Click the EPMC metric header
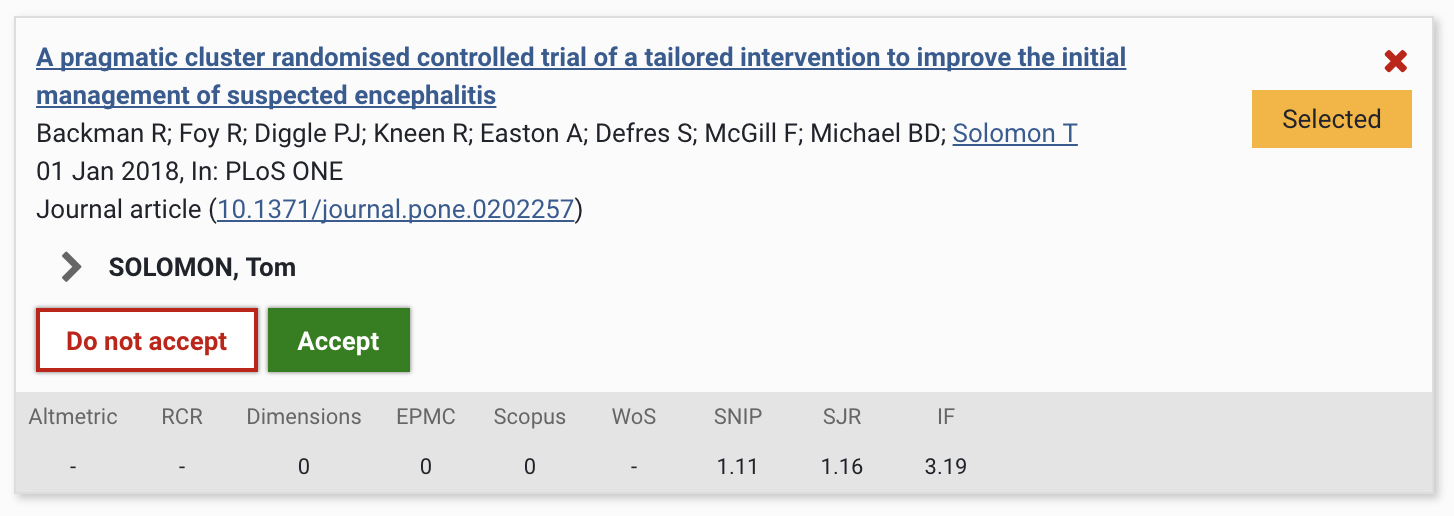The width and height of the screenshot is (1454, 516). pos(426,417)
